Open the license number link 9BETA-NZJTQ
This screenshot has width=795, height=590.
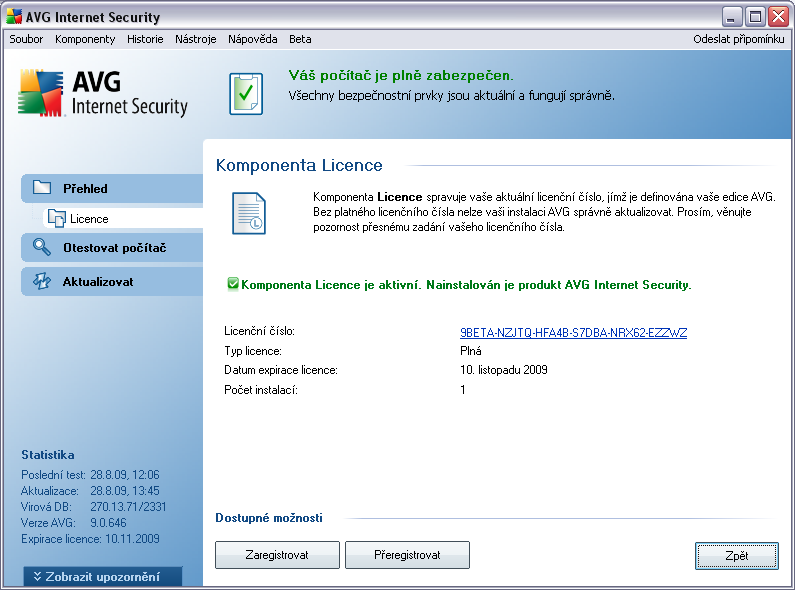pos(573,333)
